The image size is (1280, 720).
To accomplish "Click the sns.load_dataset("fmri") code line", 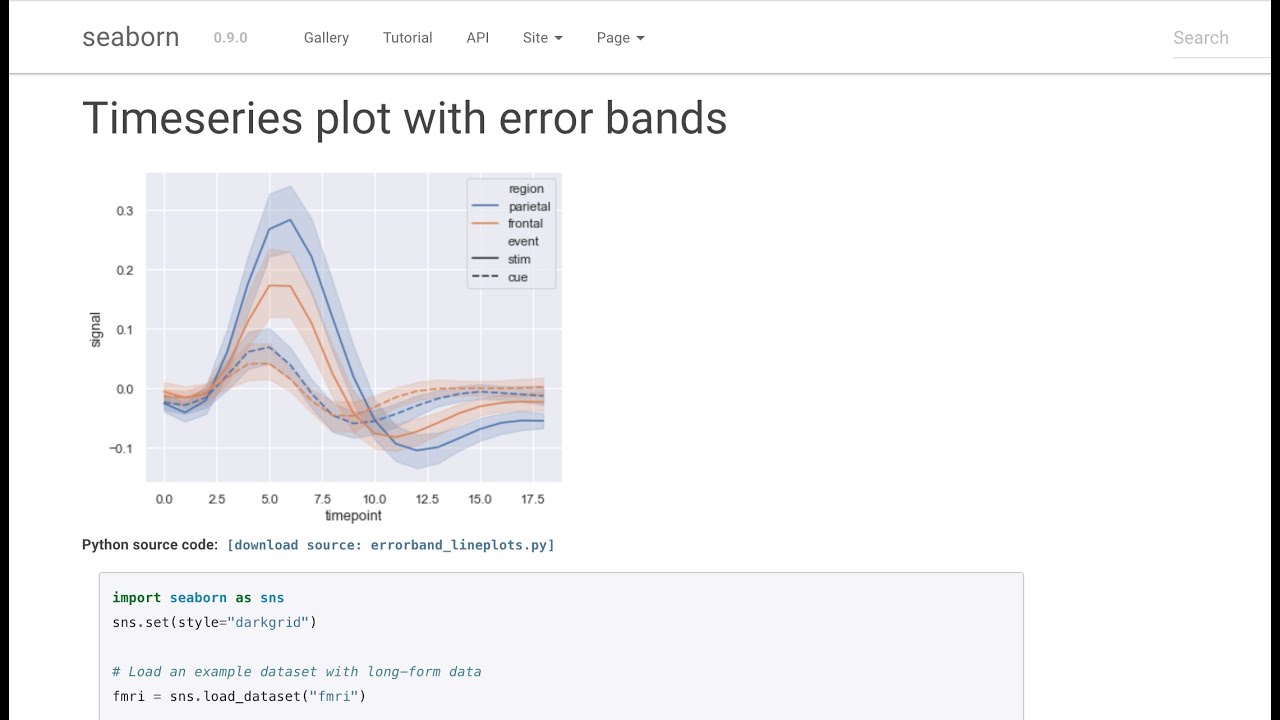I will (x=239, y=696).
